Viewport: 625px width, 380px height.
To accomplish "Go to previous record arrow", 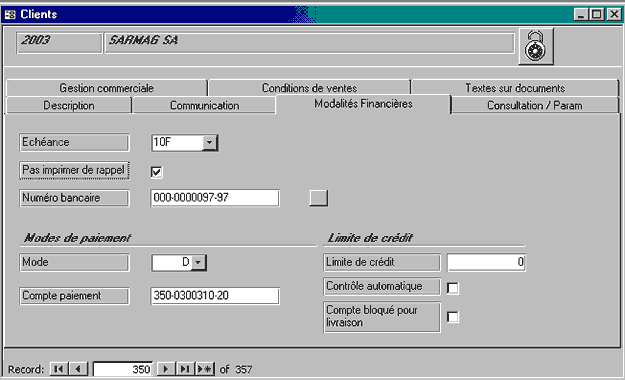I will pyautogui.click(x=79, y=369).
